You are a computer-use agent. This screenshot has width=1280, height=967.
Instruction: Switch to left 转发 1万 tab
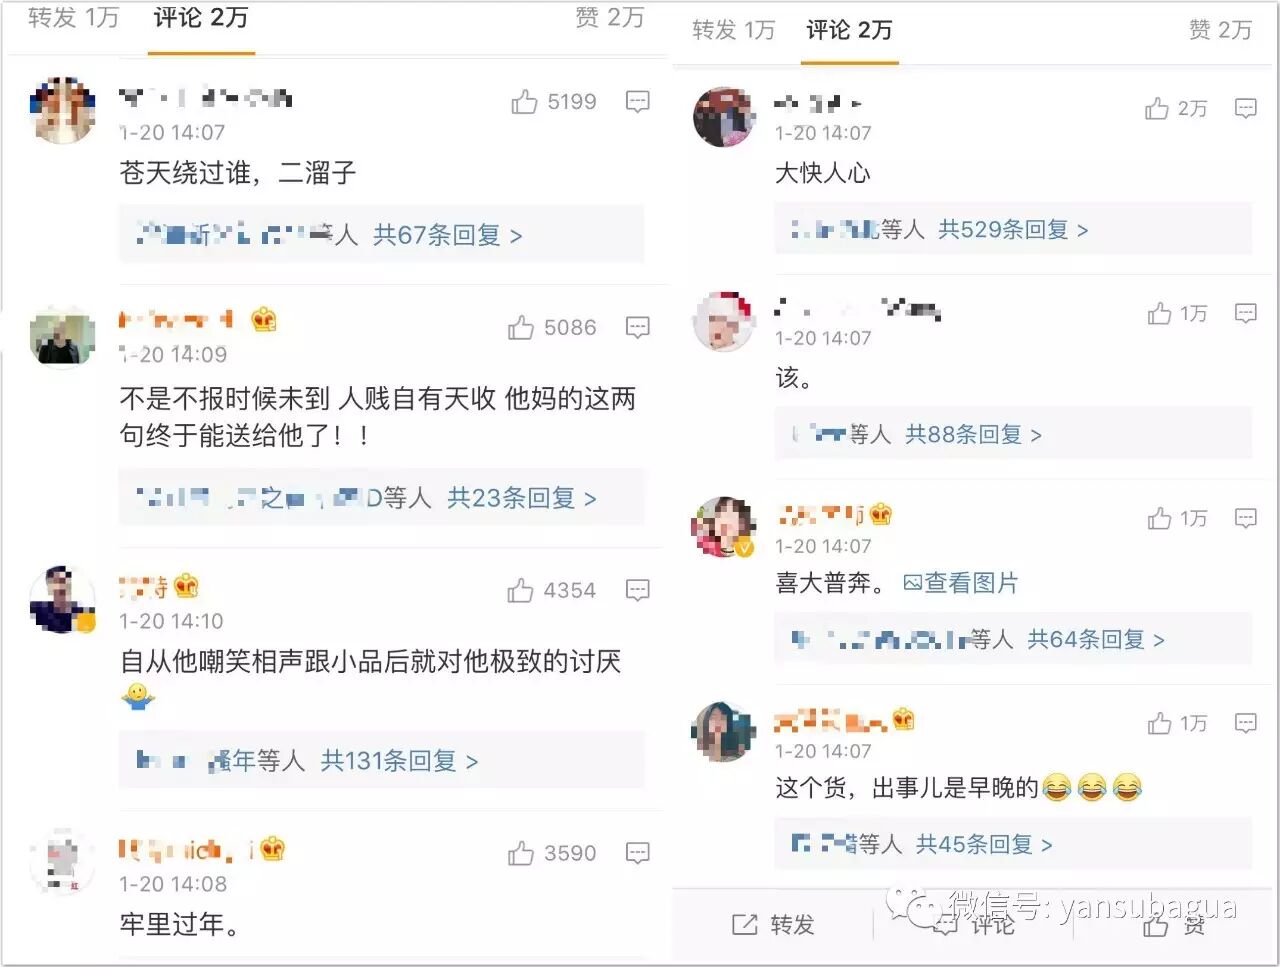tap(73, 17)
